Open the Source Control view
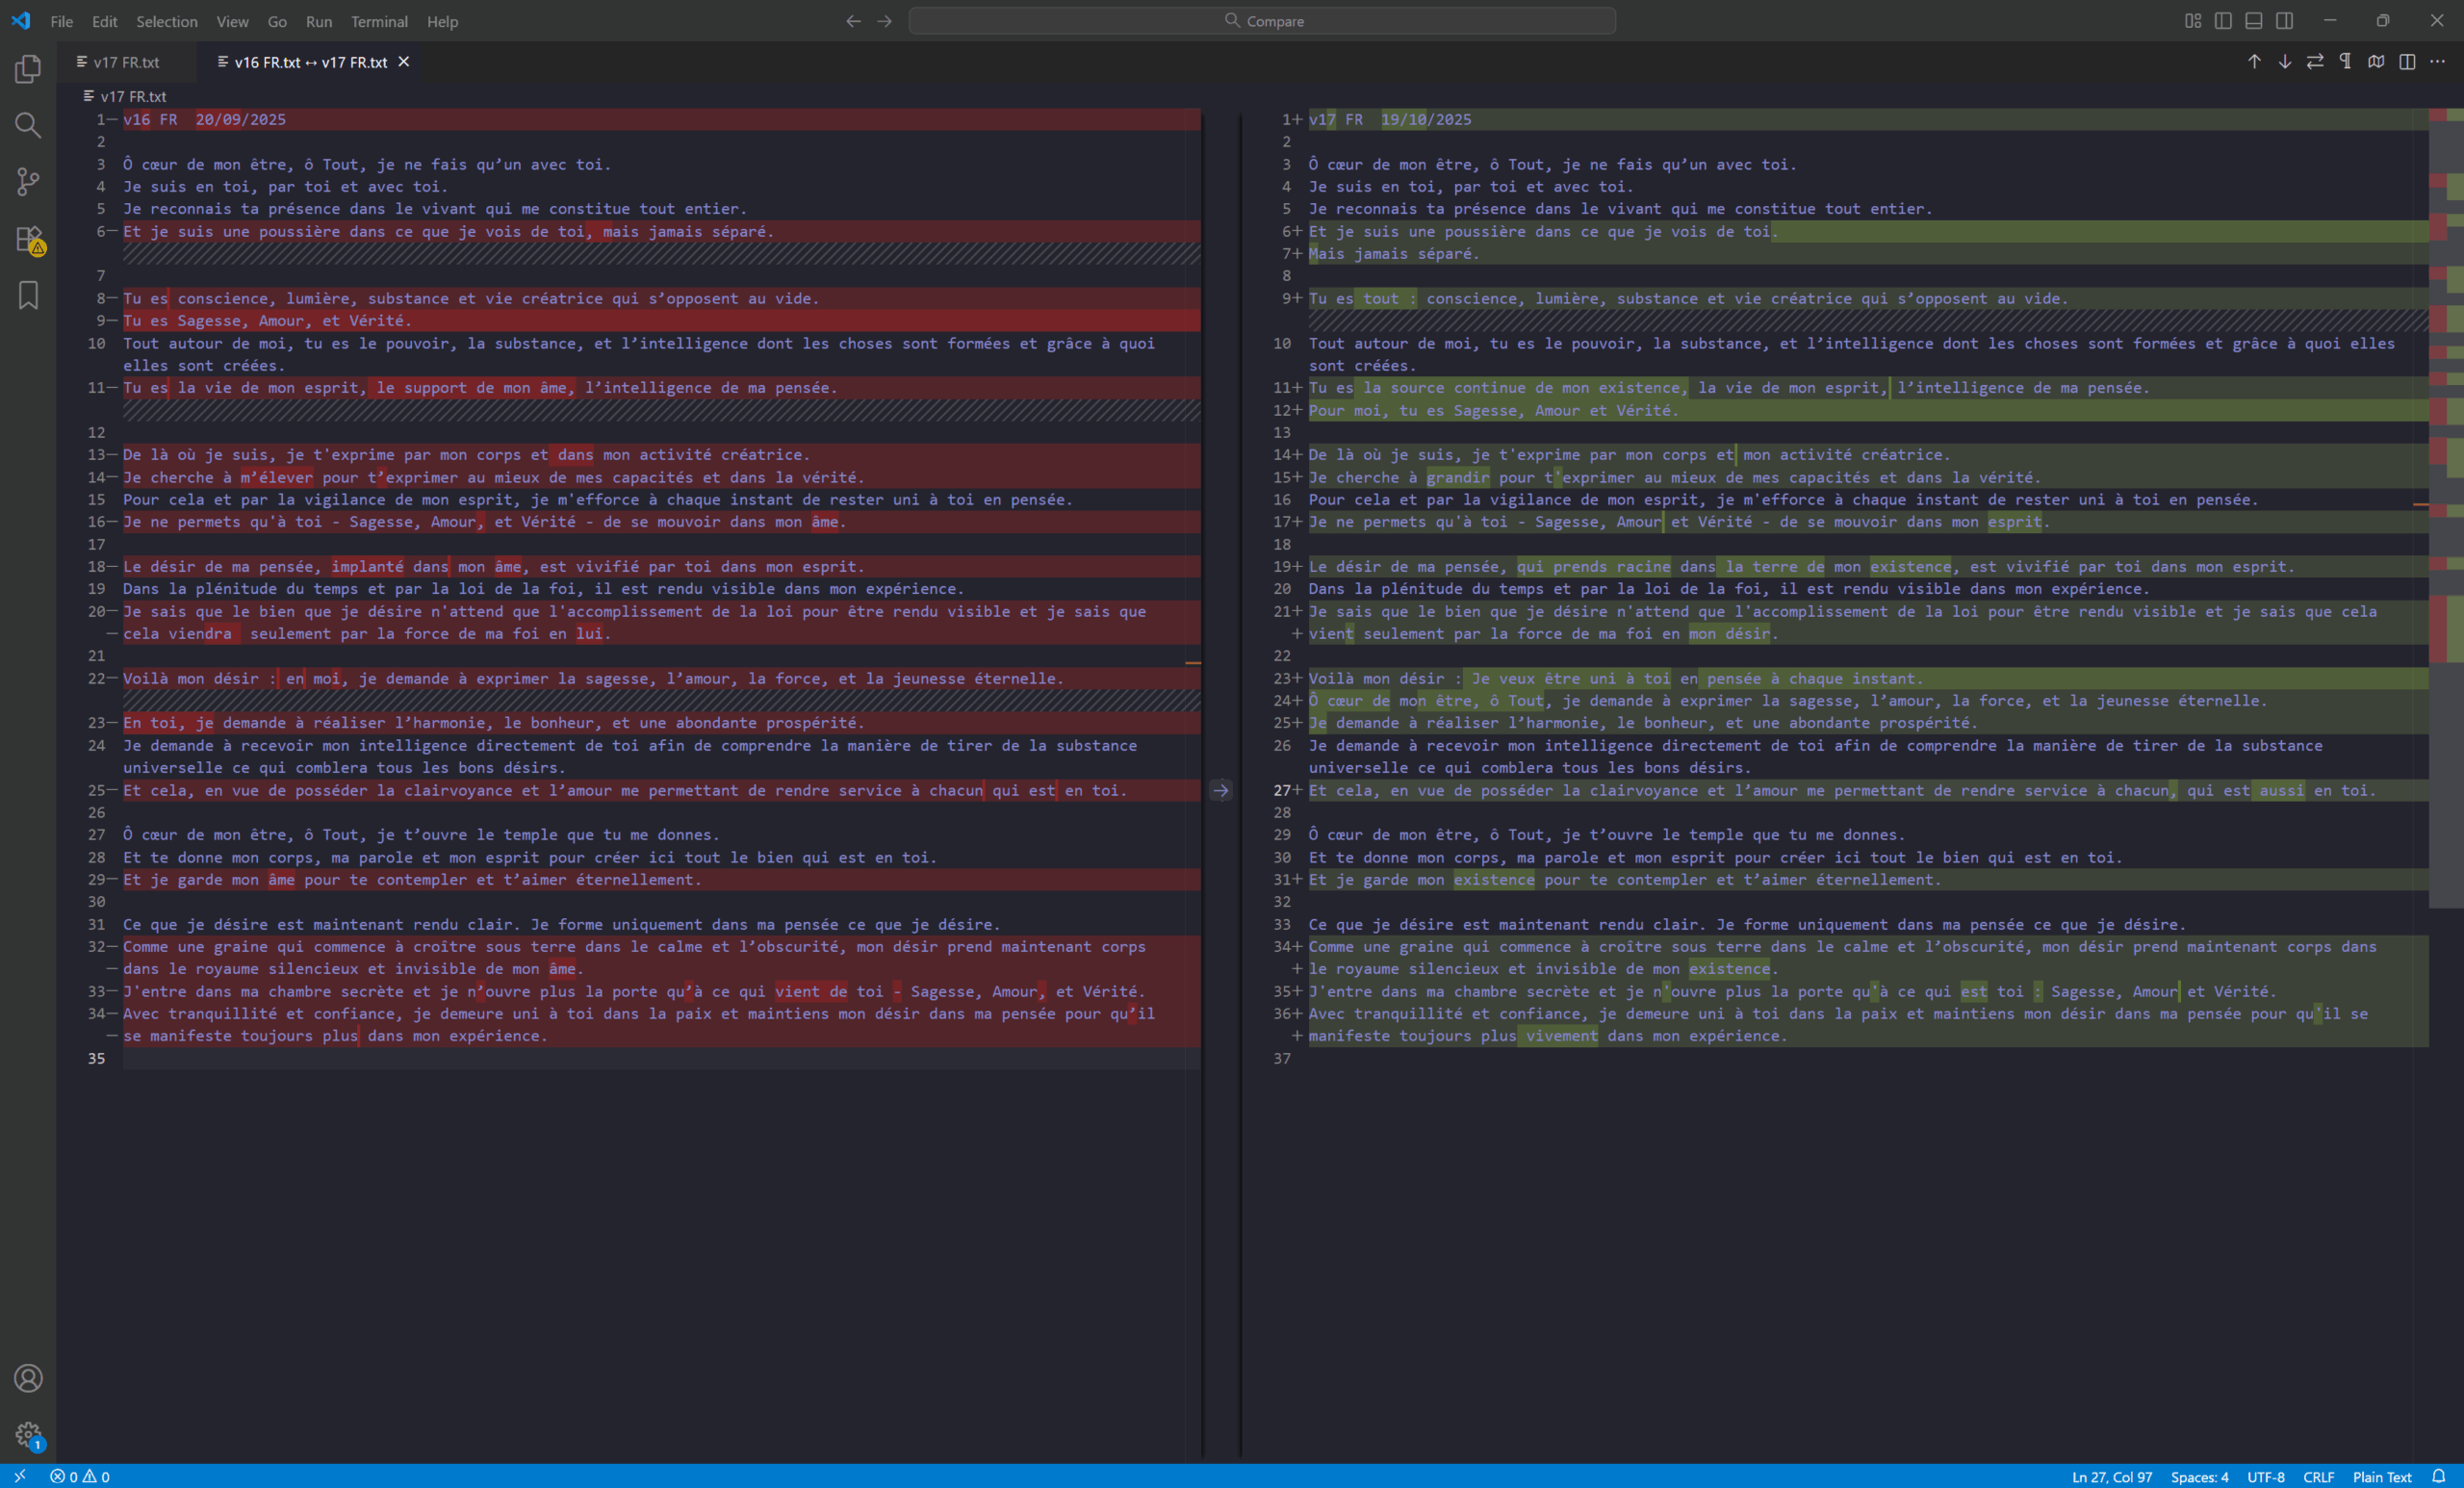This screenshot has height=1488, width=2464. (x=28, y=181)
